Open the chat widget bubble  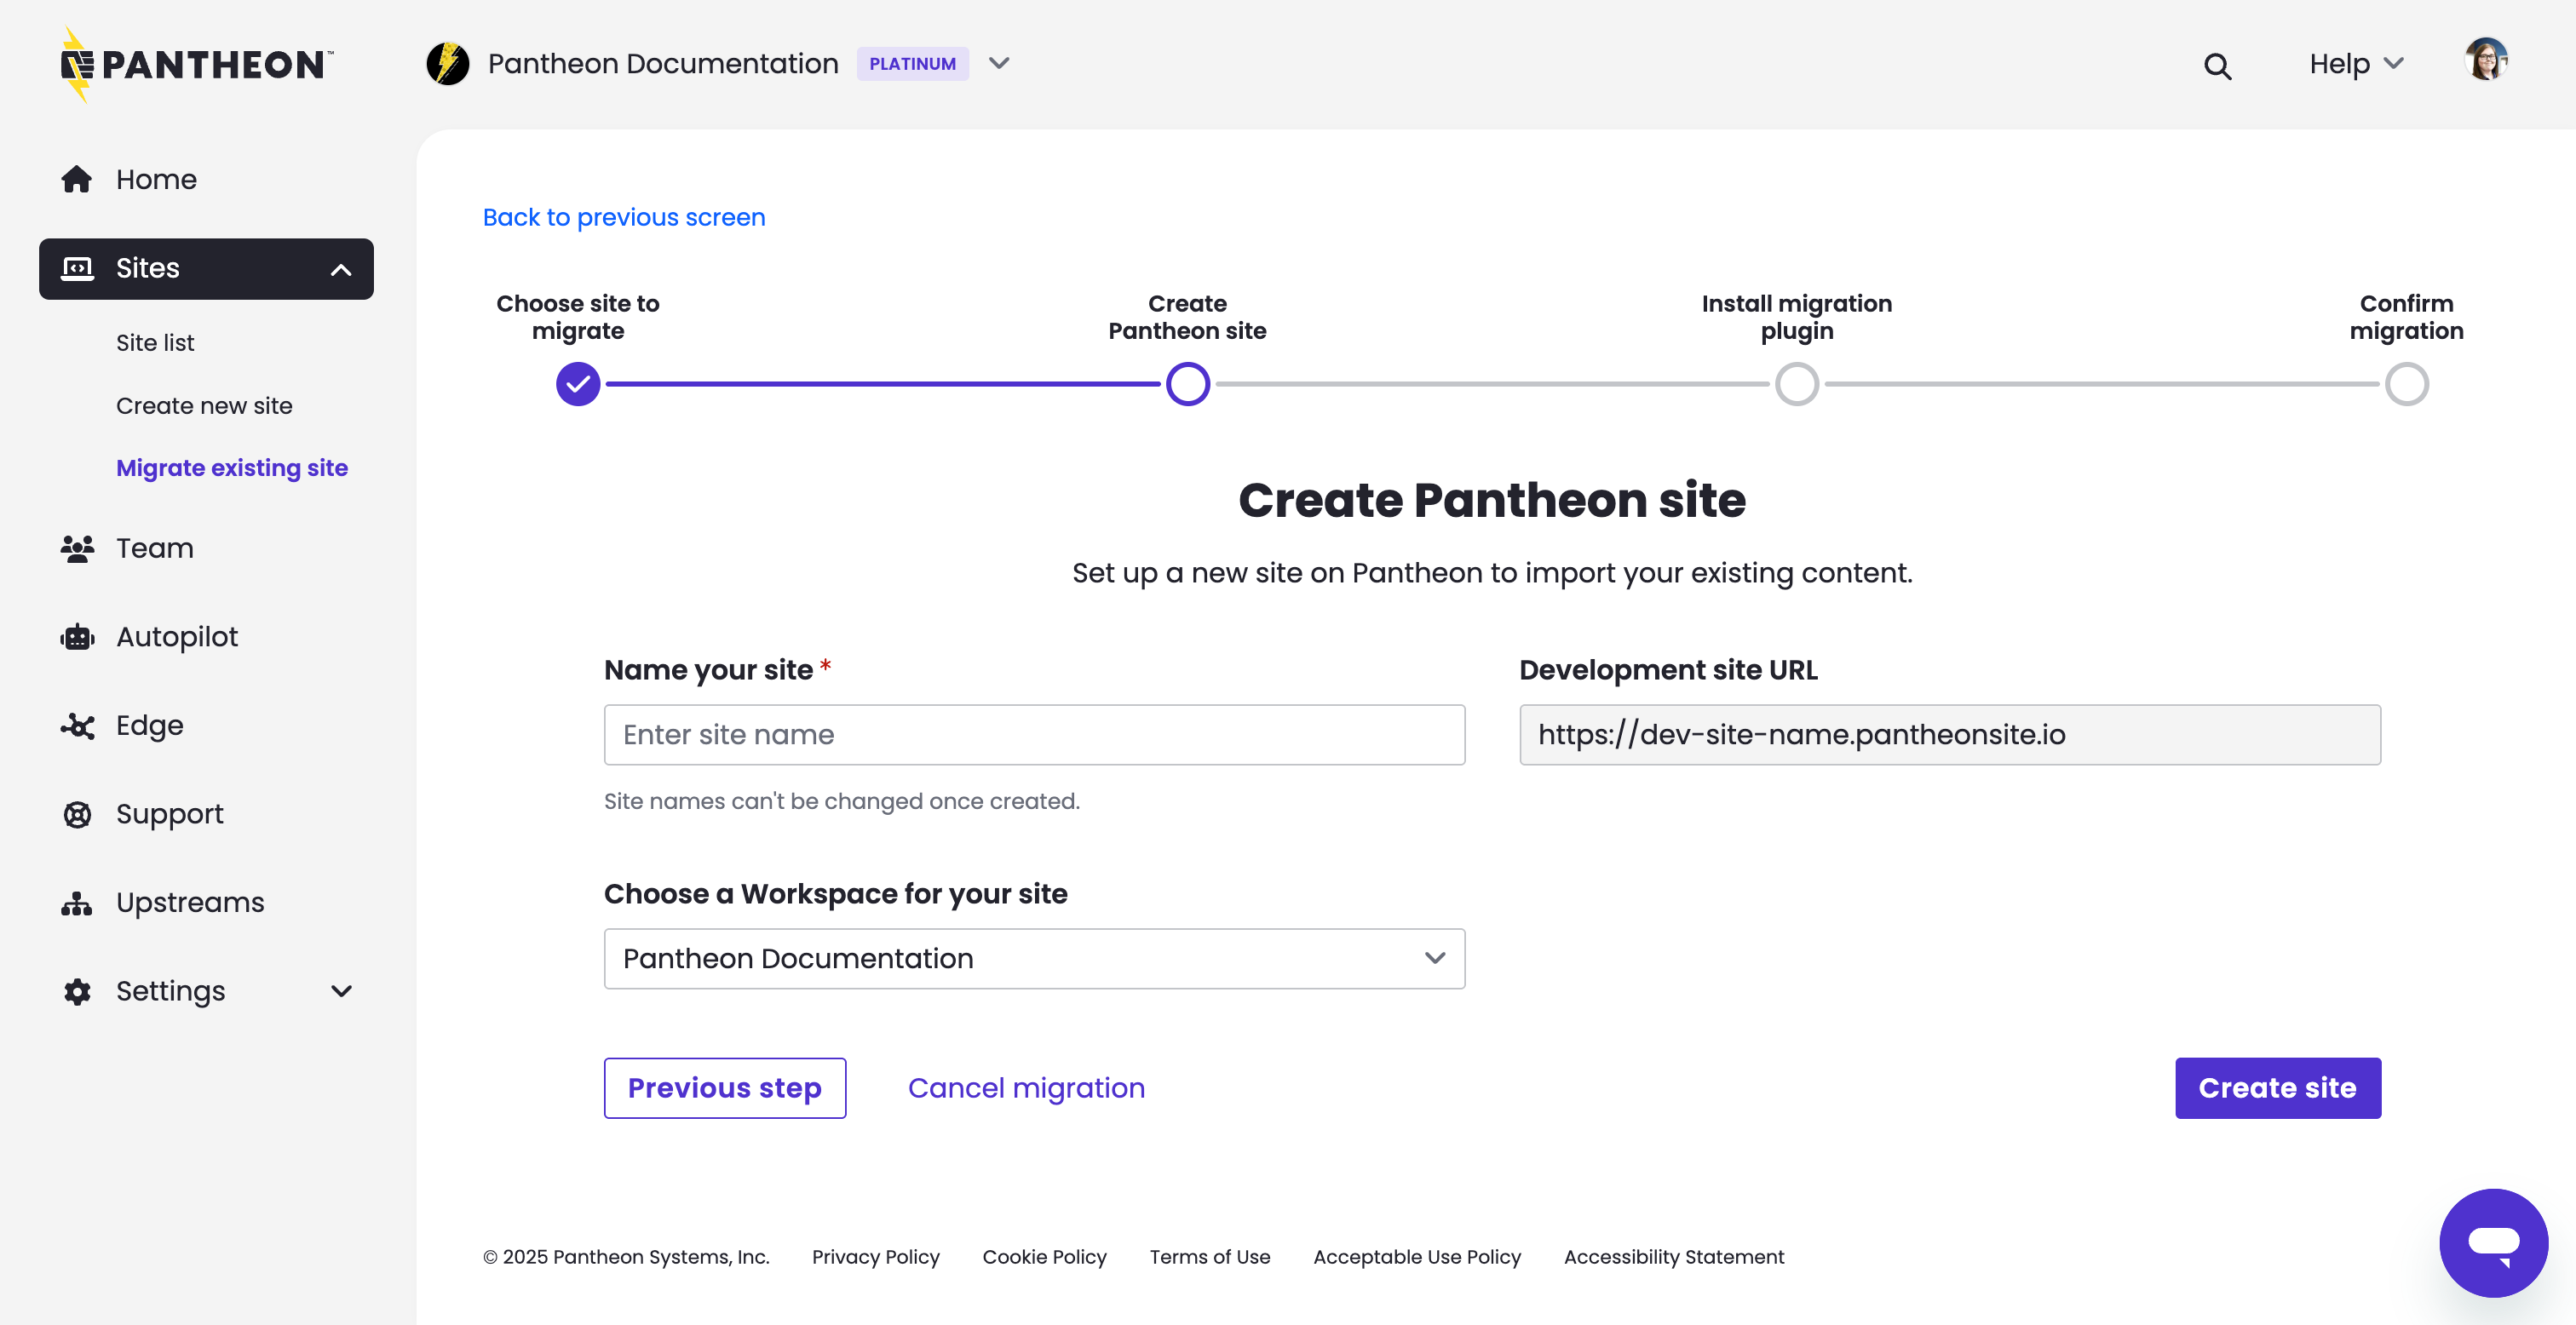click(x=2493, y=1242)
